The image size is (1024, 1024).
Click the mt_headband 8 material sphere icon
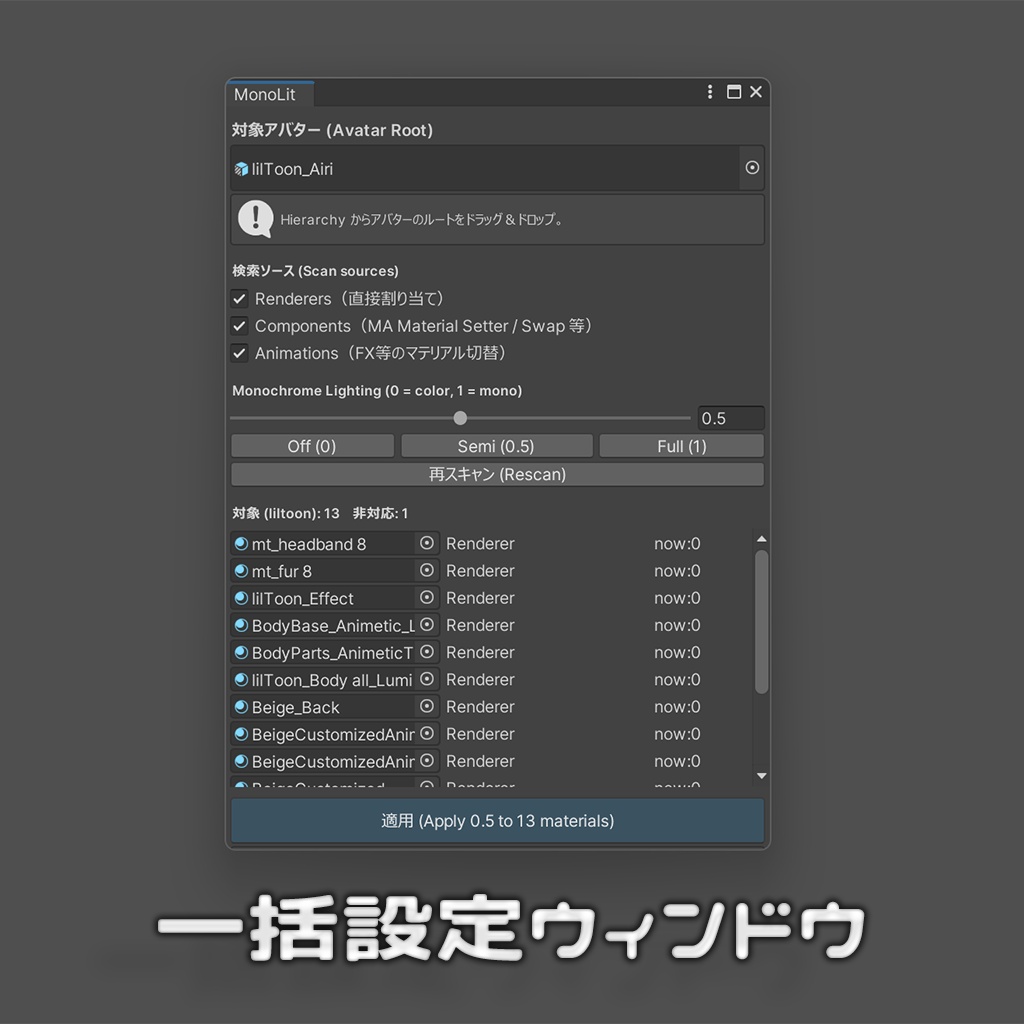241,543
